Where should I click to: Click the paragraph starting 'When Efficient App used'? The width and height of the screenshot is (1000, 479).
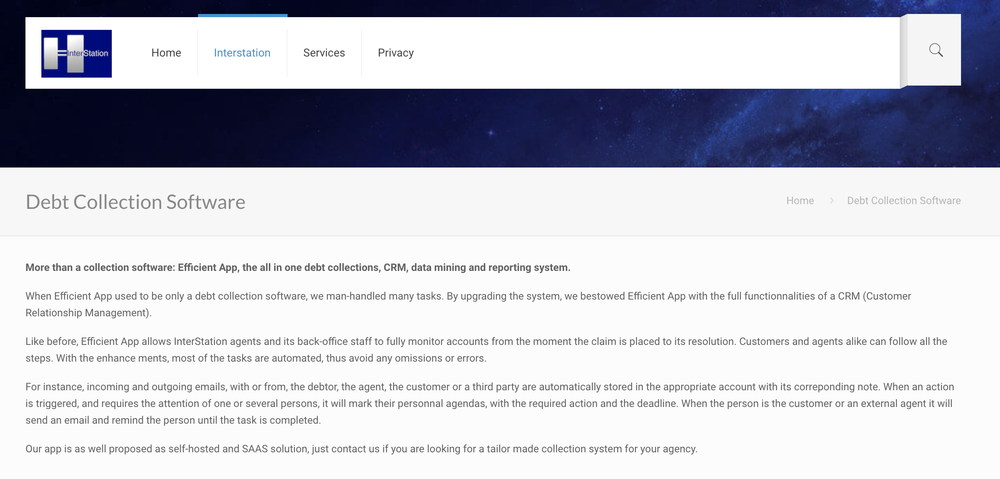pos(468,304)
